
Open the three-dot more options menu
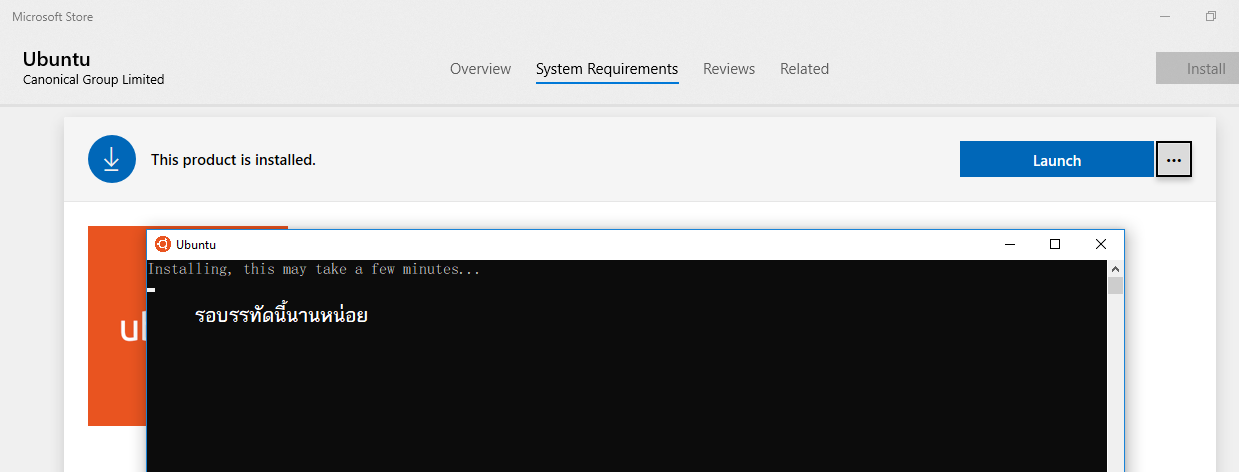coord(1174,160)
